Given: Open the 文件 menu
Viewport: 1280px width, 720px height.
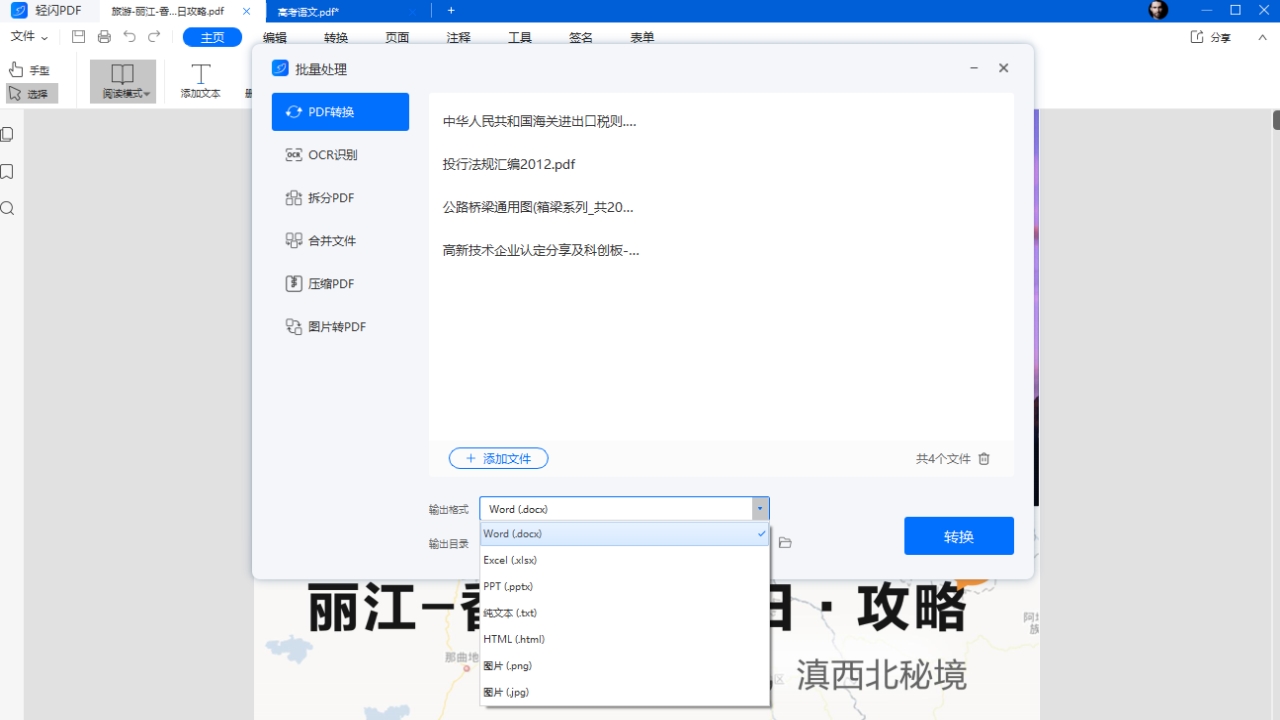Looking at the screenshot, I should point(24,36).
